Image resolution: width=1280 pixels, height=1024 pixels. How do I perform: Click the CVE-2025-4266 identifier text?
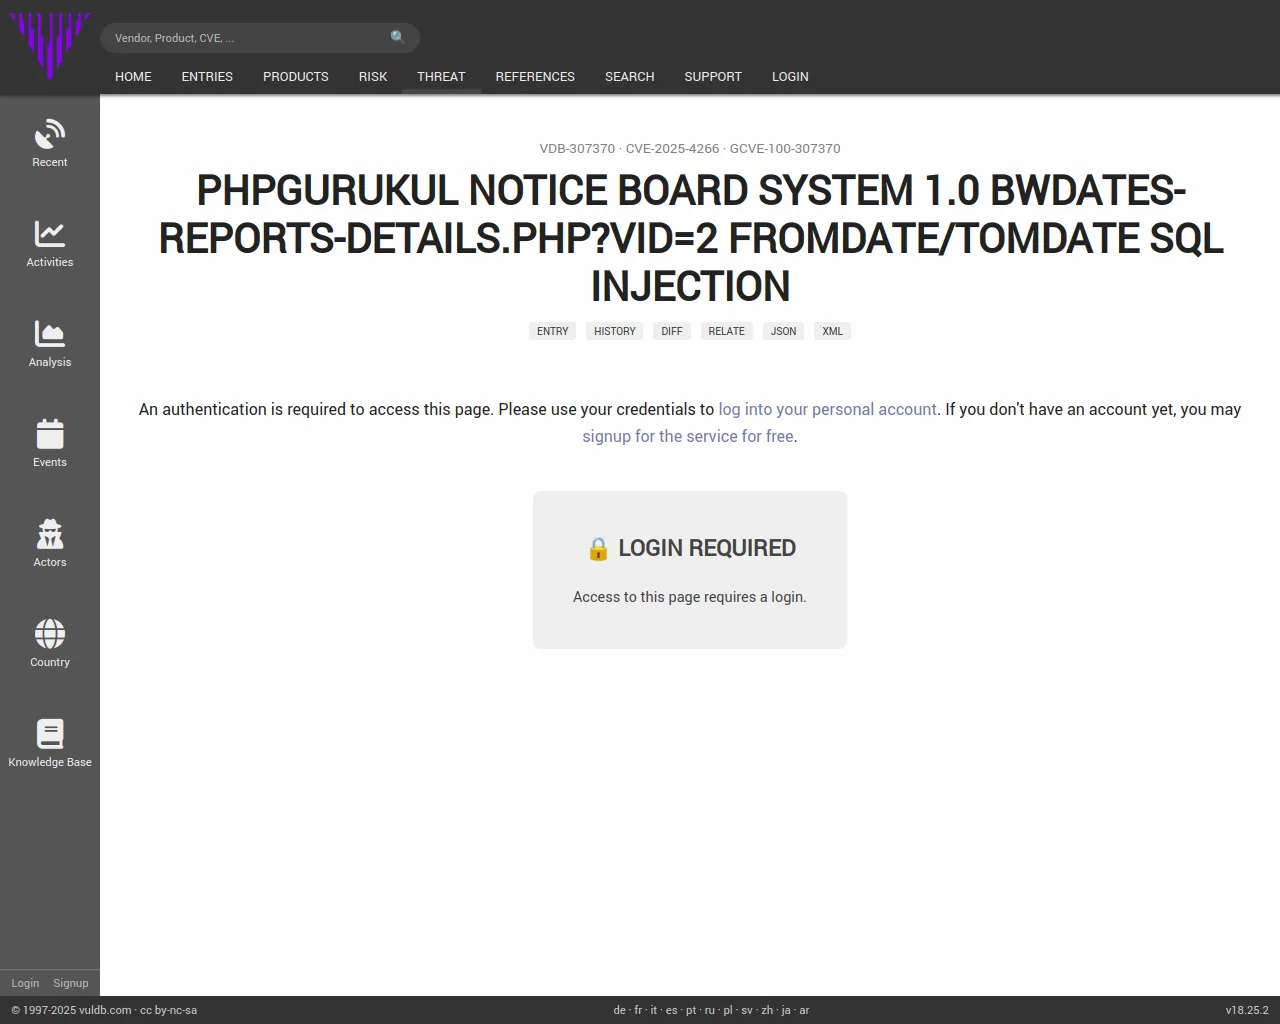(x=673, y=148)
